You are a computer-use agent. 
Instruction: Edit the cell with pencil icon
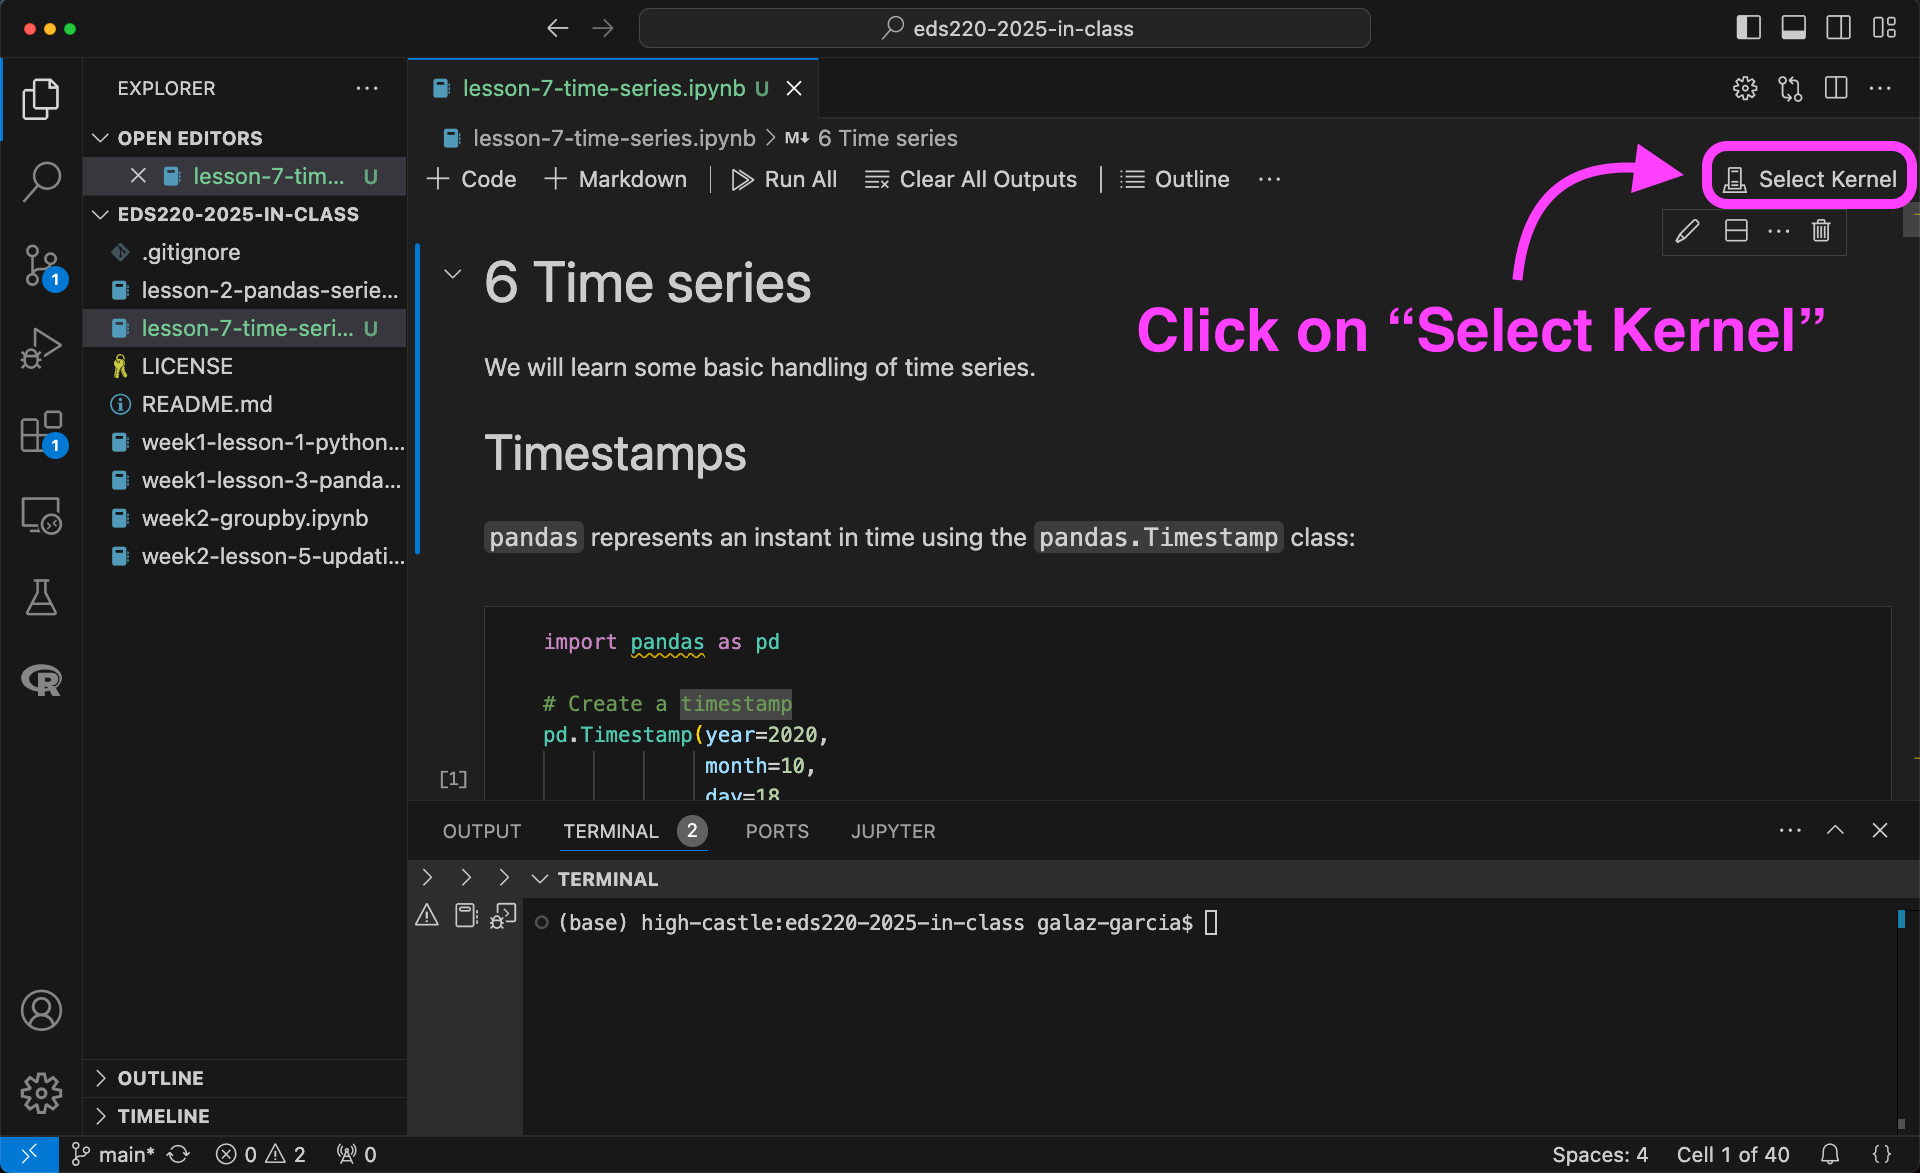[x=1687, y=231]
